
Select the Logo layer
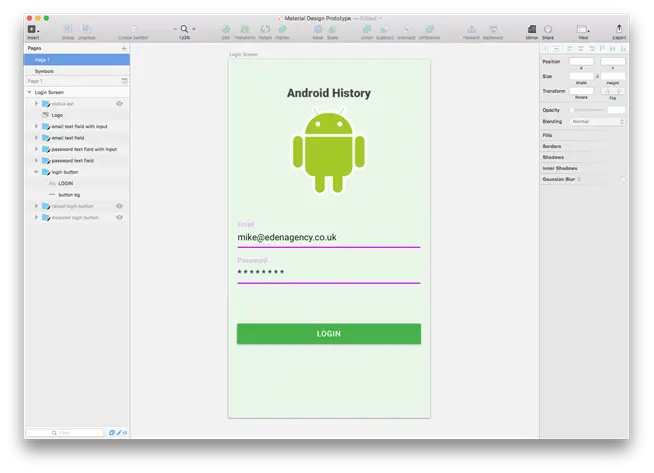point(77,115)
